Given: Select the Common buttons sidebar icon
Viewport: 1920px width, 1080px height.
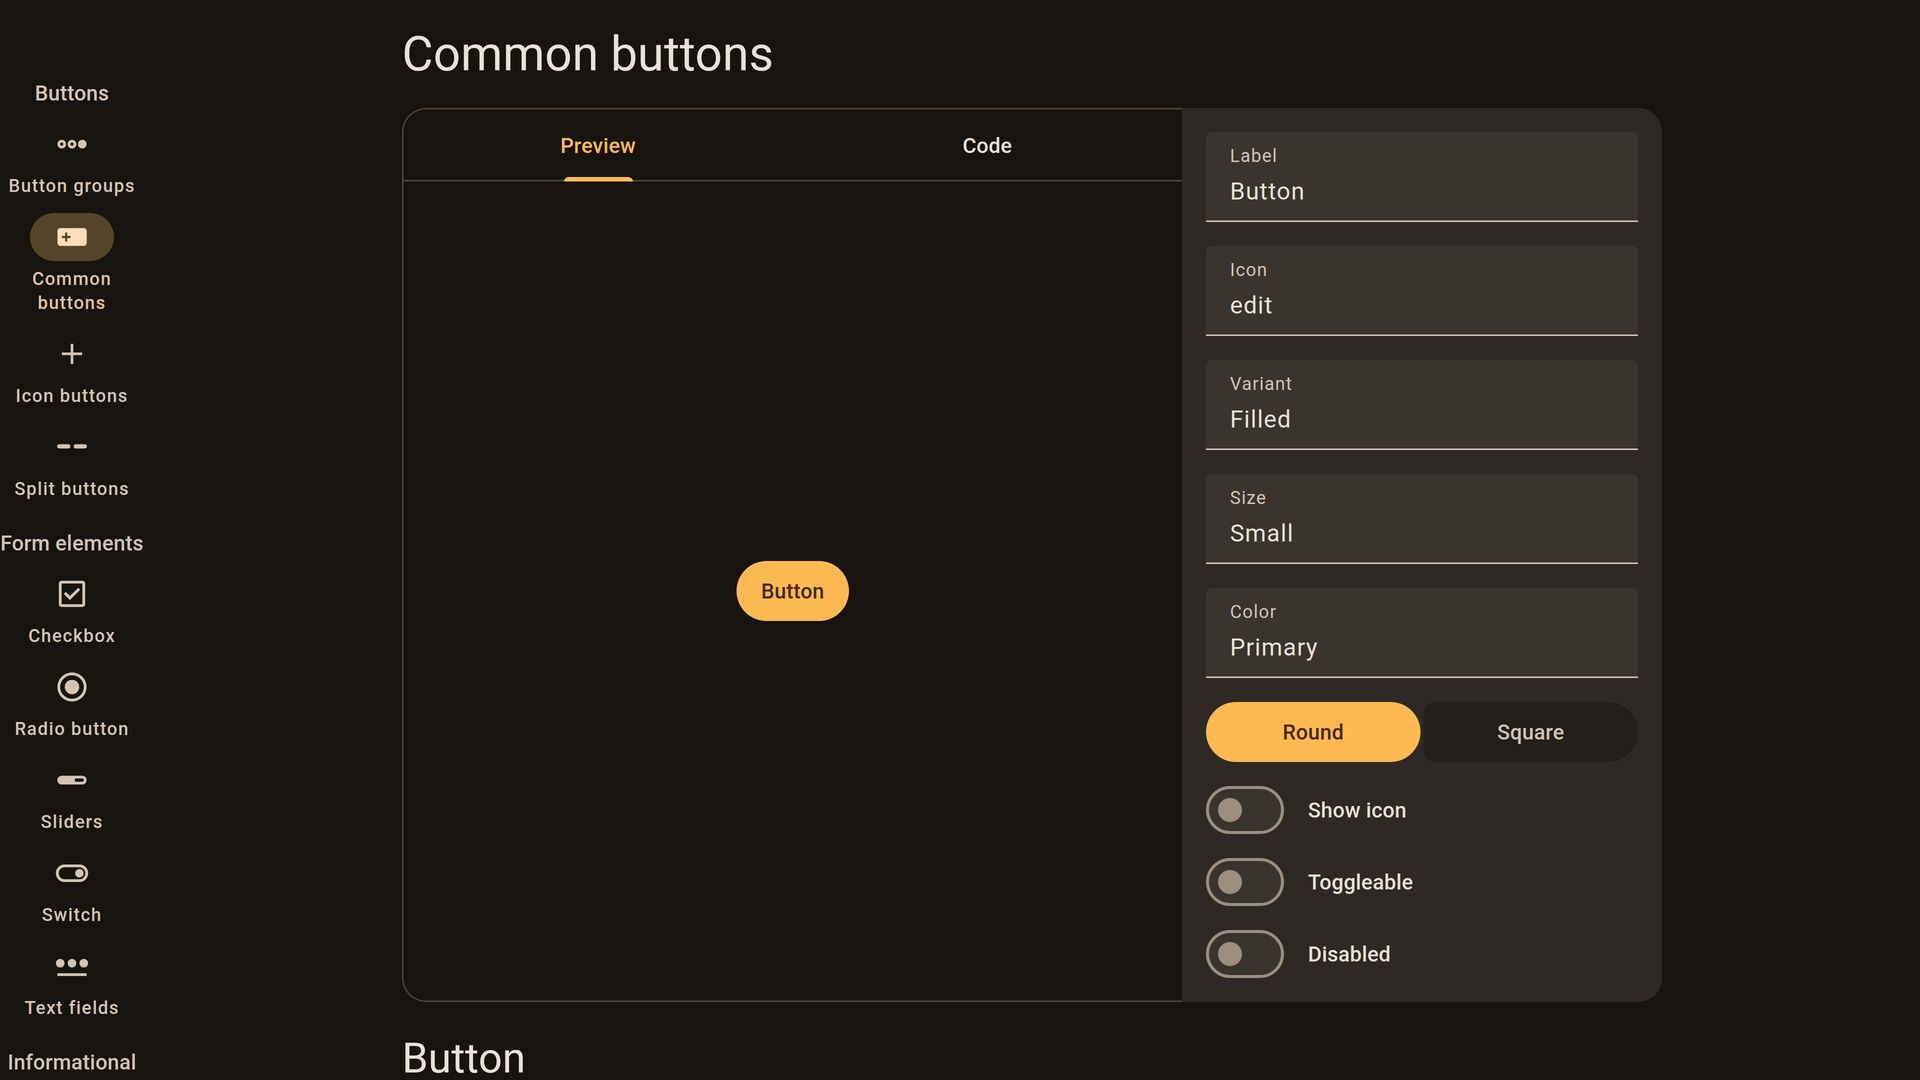Looking at the screenshot, I should click(x=71, y=237).
